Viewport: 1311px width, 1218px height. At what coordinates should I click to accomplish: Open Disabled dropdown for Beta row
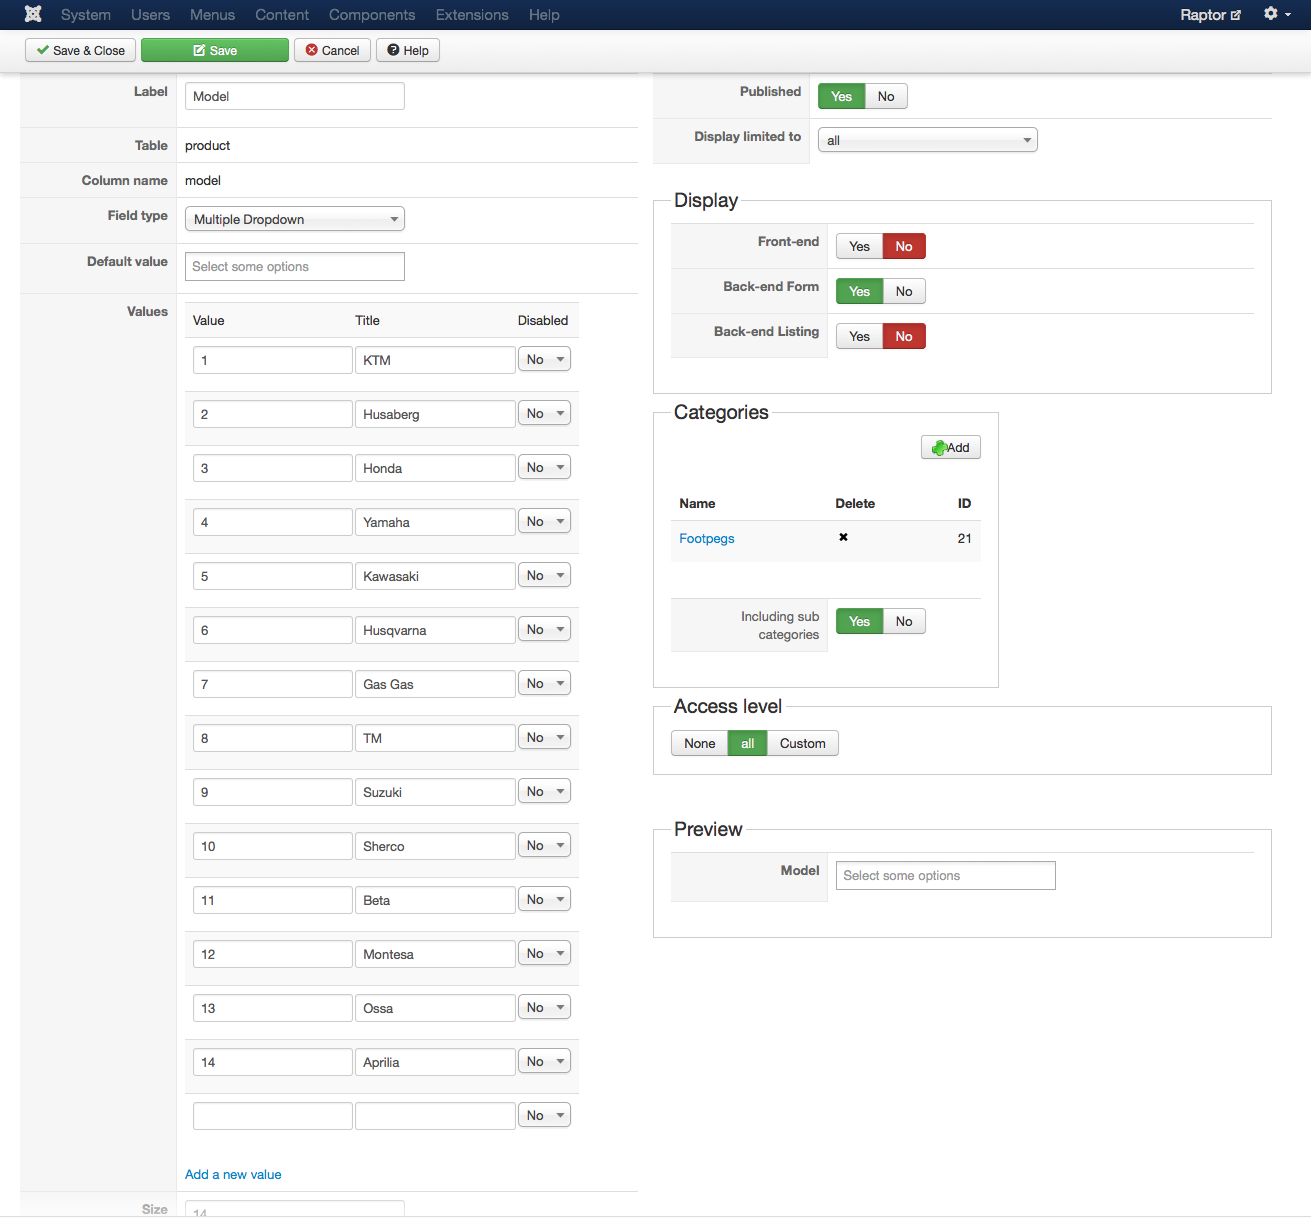click(x=544, y=899)
